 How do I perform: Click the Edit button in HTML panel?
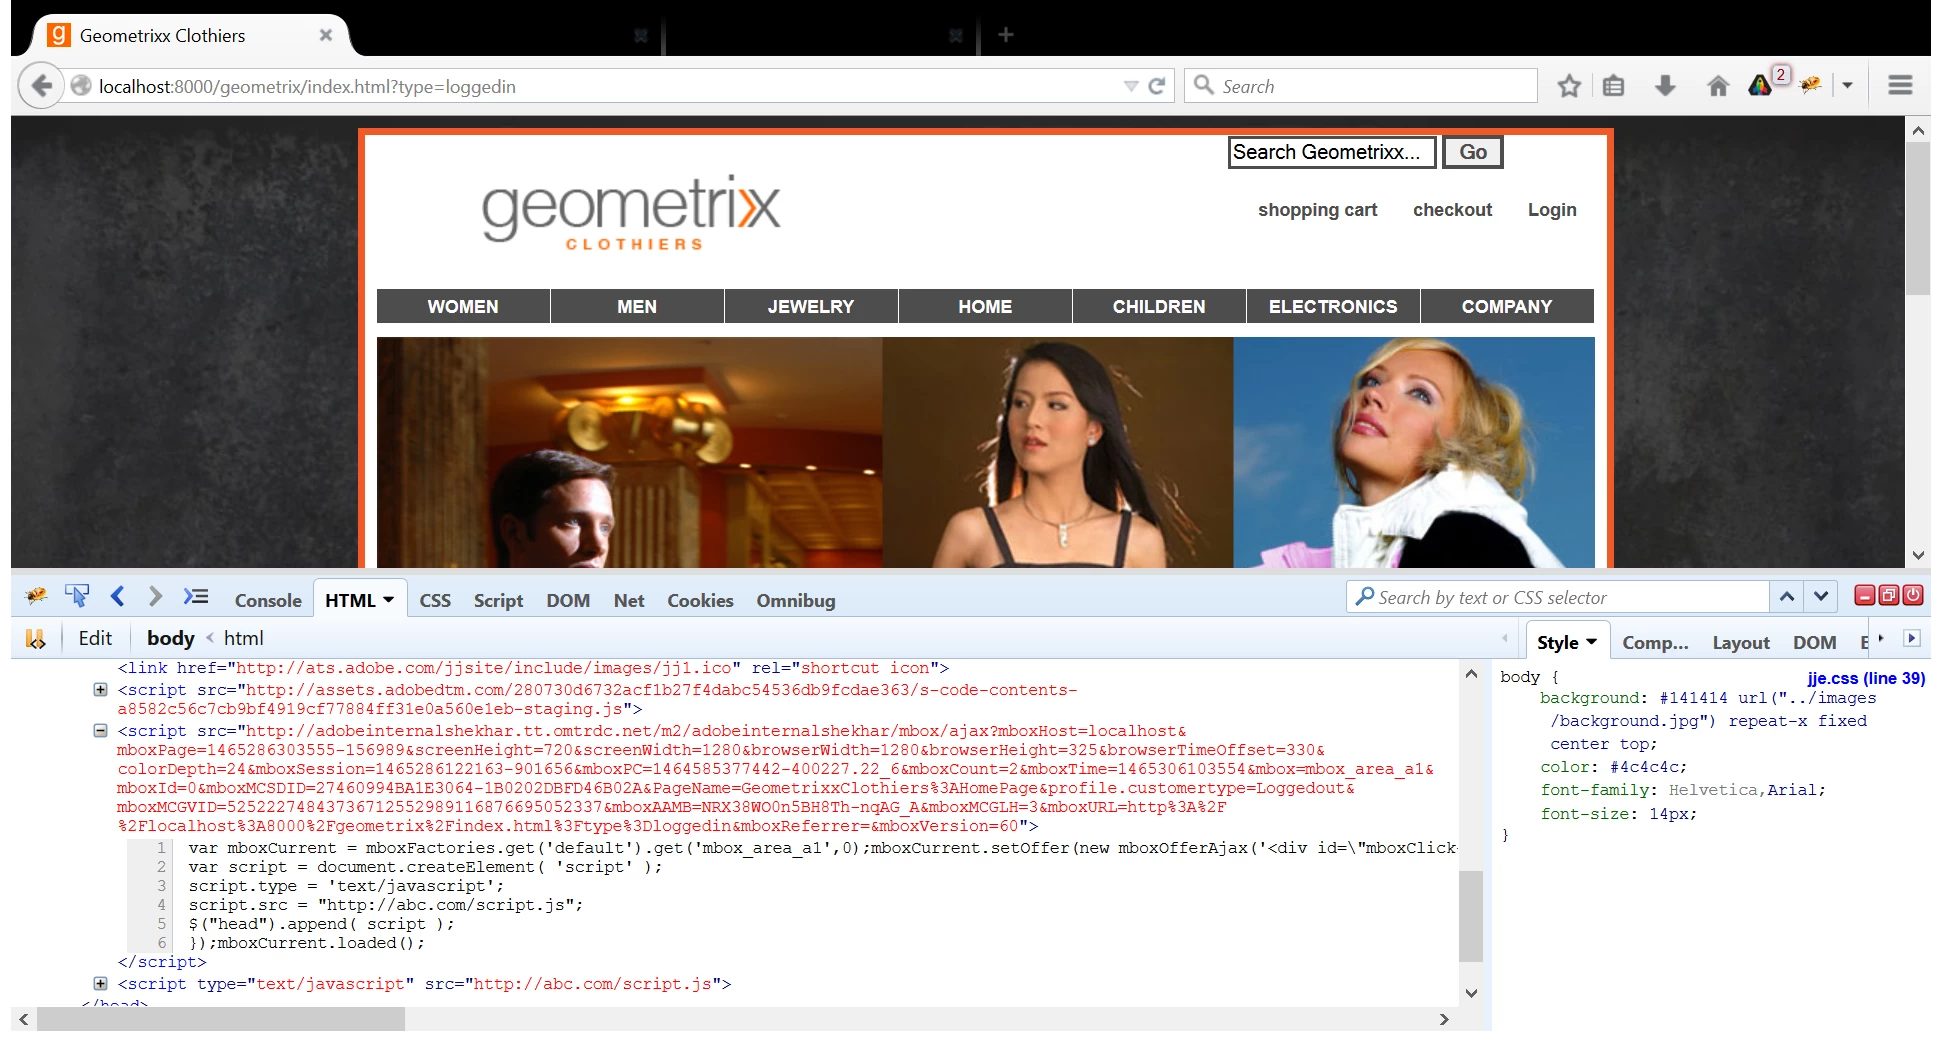(95, 638)
